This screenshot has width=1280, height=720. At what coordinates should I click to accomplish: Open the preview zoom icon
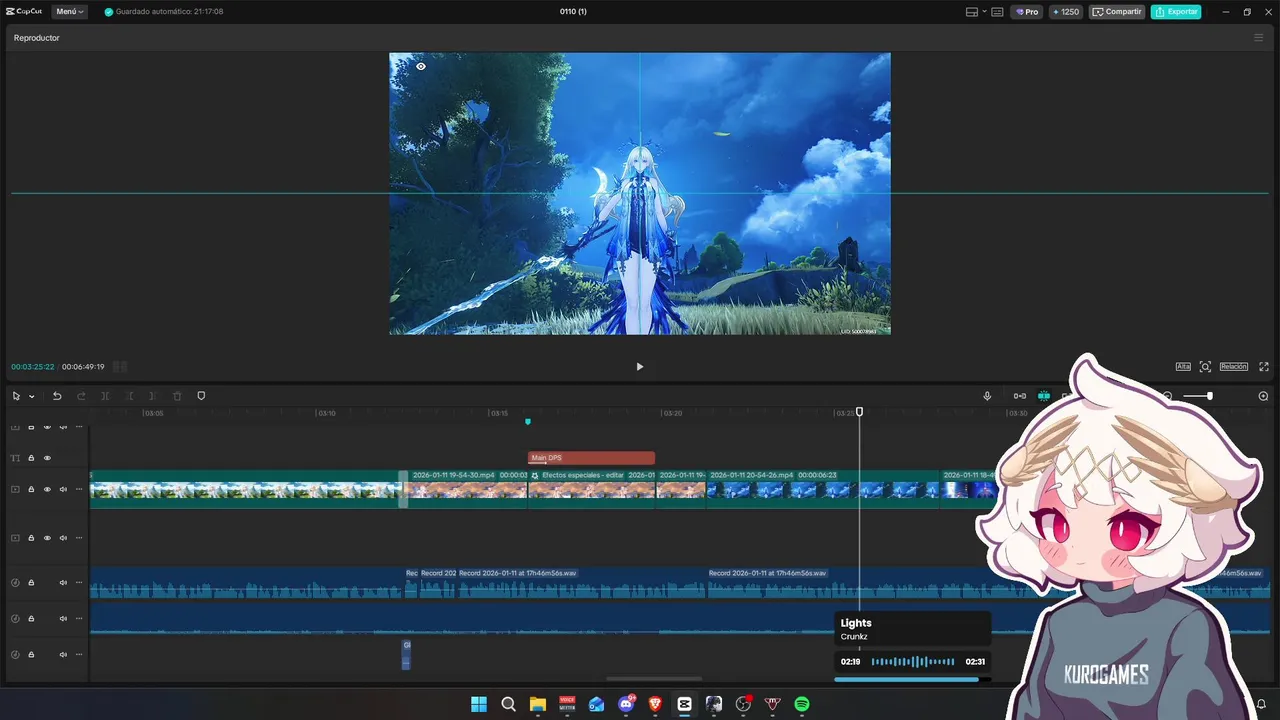[x=1205, y=367]
